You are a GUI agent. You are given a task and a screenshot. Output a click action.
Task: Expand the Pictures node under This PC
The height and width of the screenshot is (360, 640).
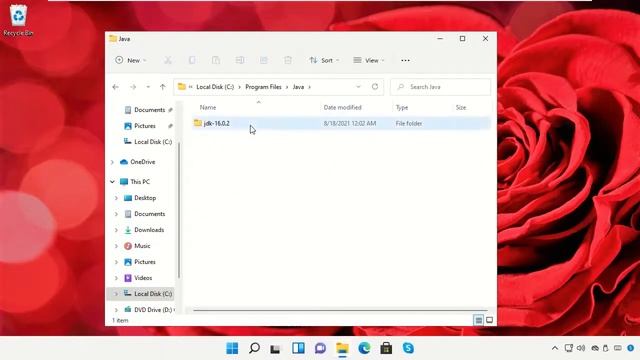pos(116,262)
